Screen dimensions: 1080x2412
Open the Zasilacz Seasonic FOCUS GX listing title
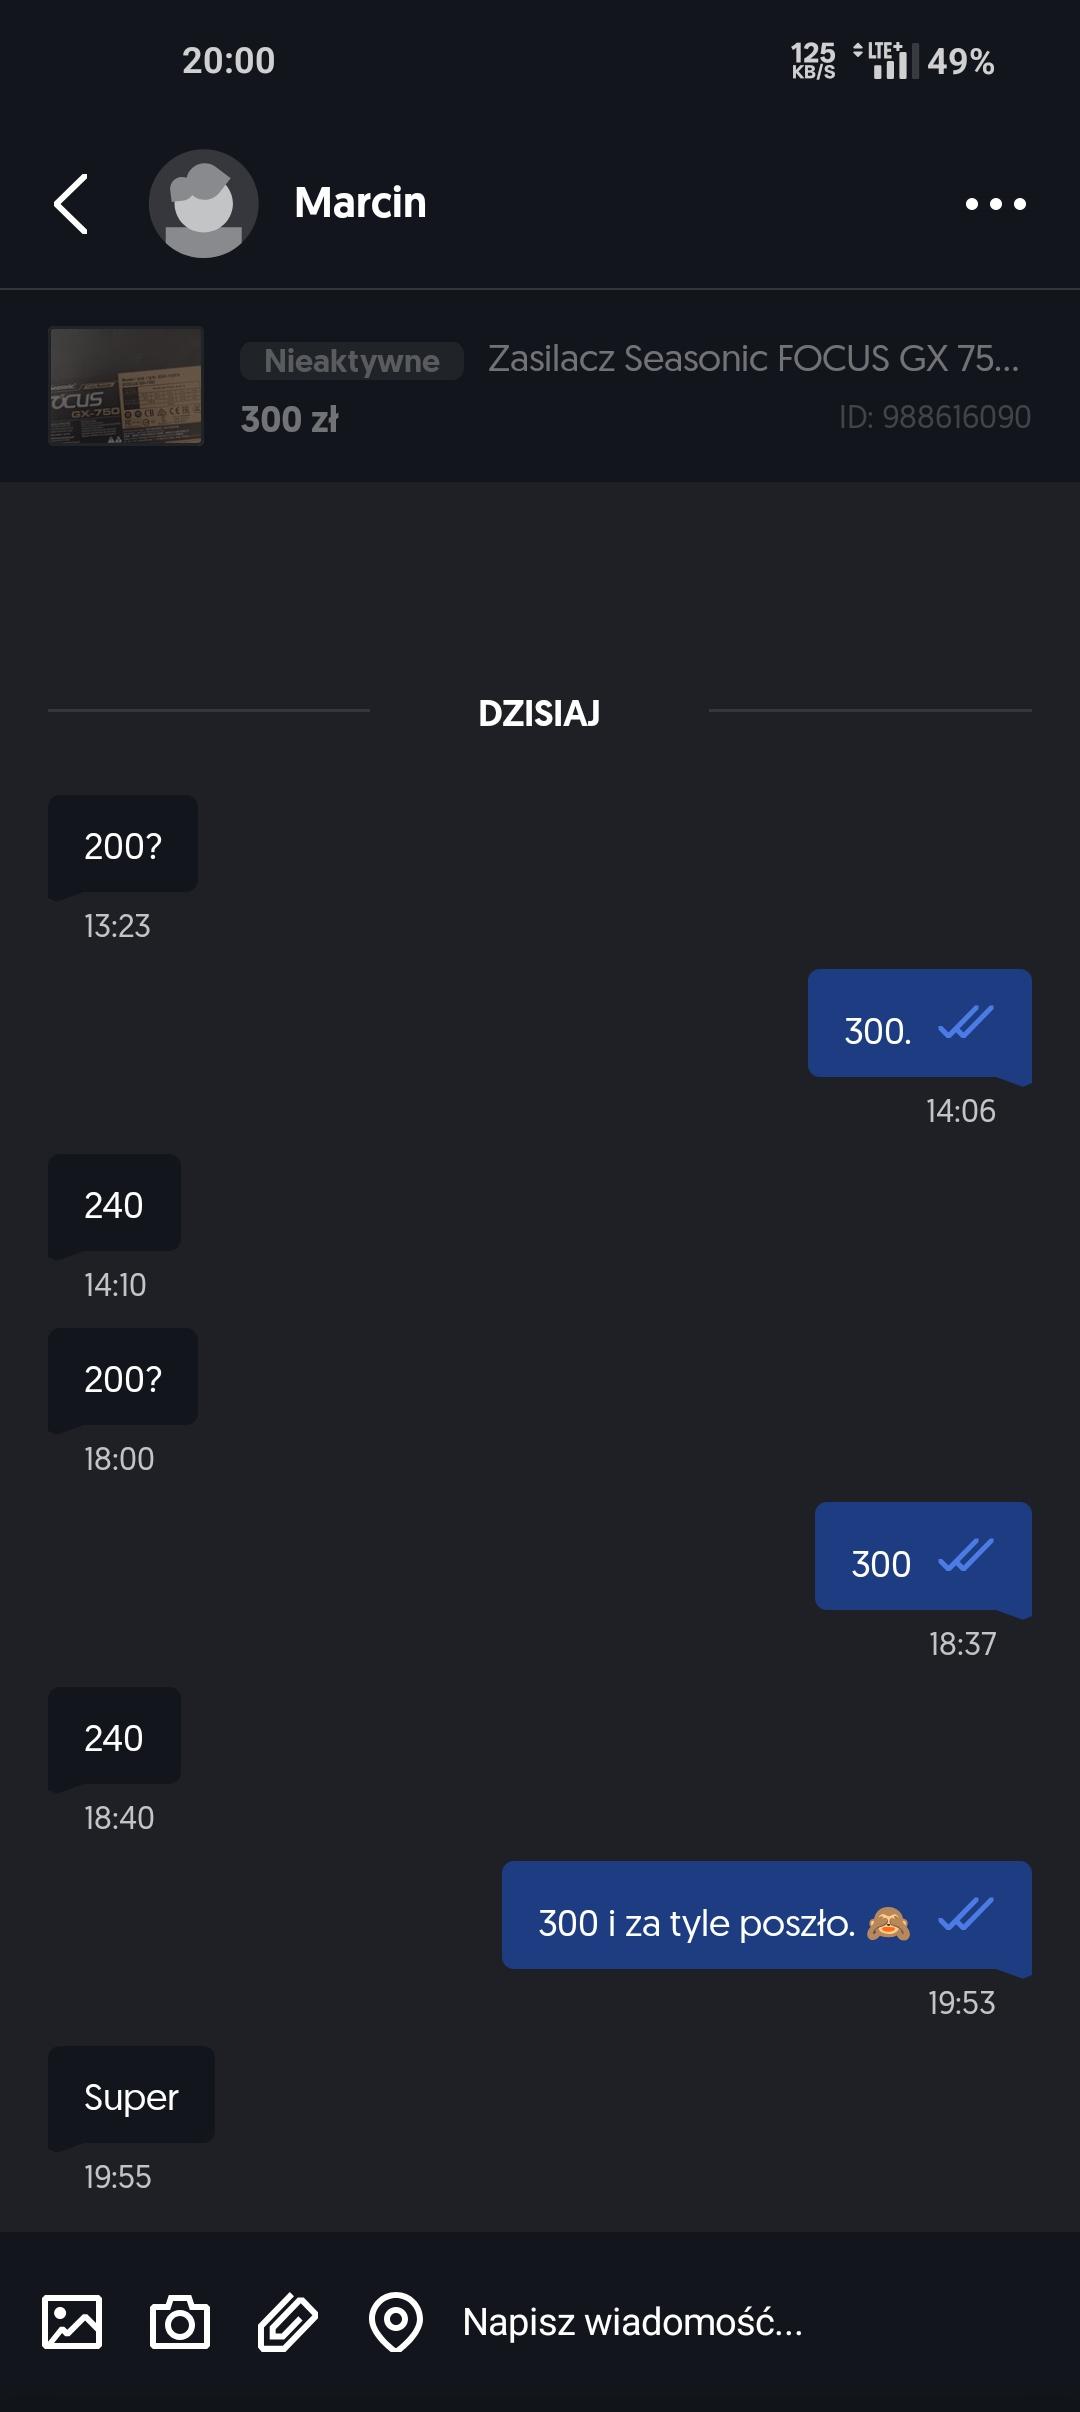click(x=753, y=358)
